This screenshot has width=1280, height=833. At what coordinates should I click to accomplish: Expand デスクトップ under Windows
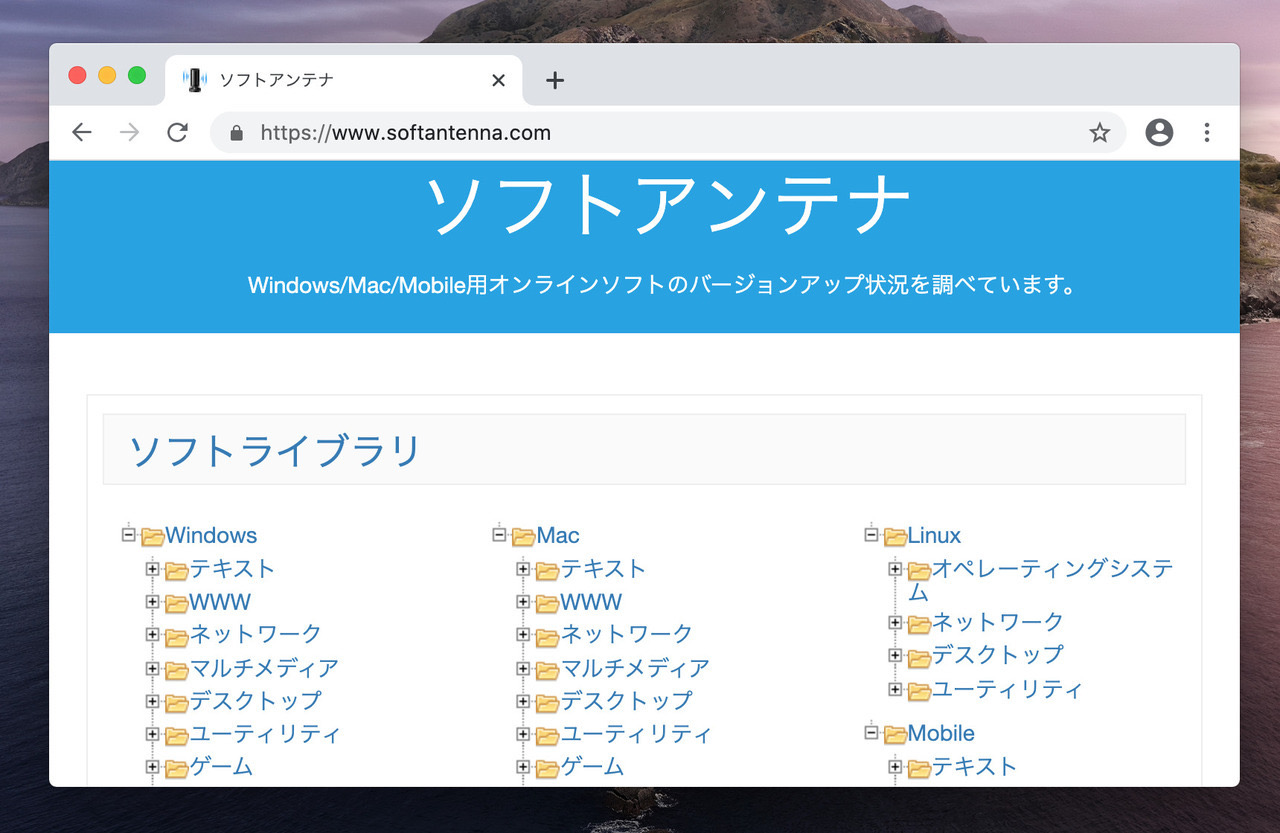[x=152, y=701]
